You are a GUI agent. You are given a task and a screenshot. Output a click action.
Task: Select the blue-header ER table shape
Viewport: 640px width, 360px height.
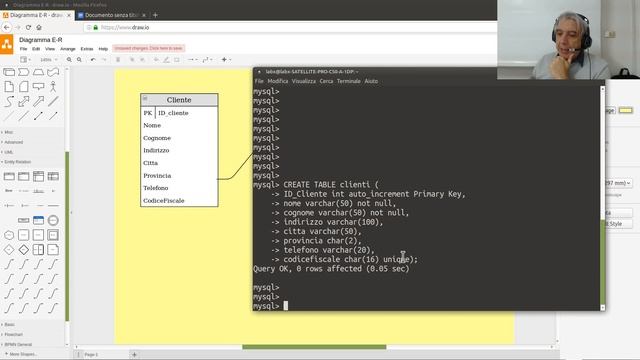(x=38, y=220)
